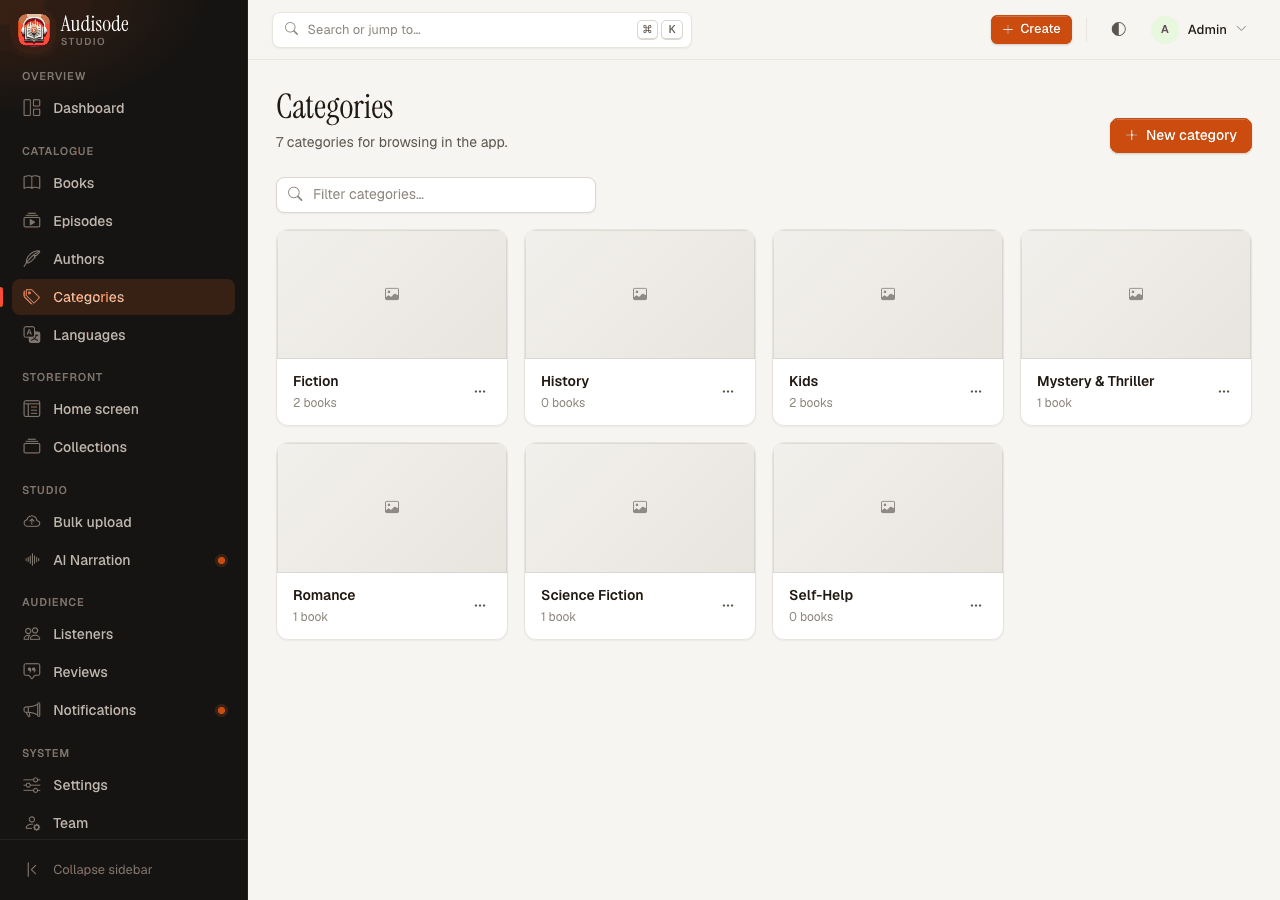1280x900 pixels.
Task: Click the Create button in top bar
Action: (x=1031, y=29)
